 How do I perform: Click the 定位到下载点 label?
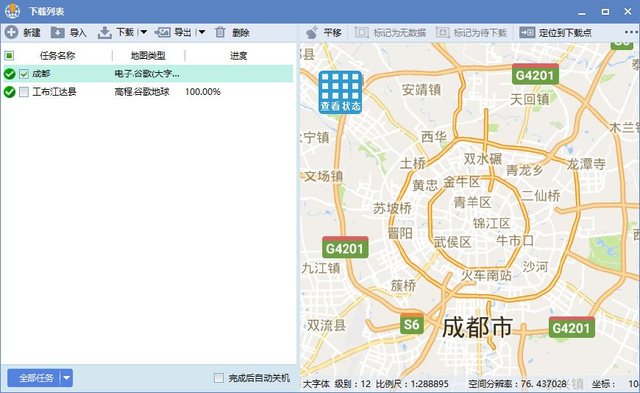[x=565, y=33]
